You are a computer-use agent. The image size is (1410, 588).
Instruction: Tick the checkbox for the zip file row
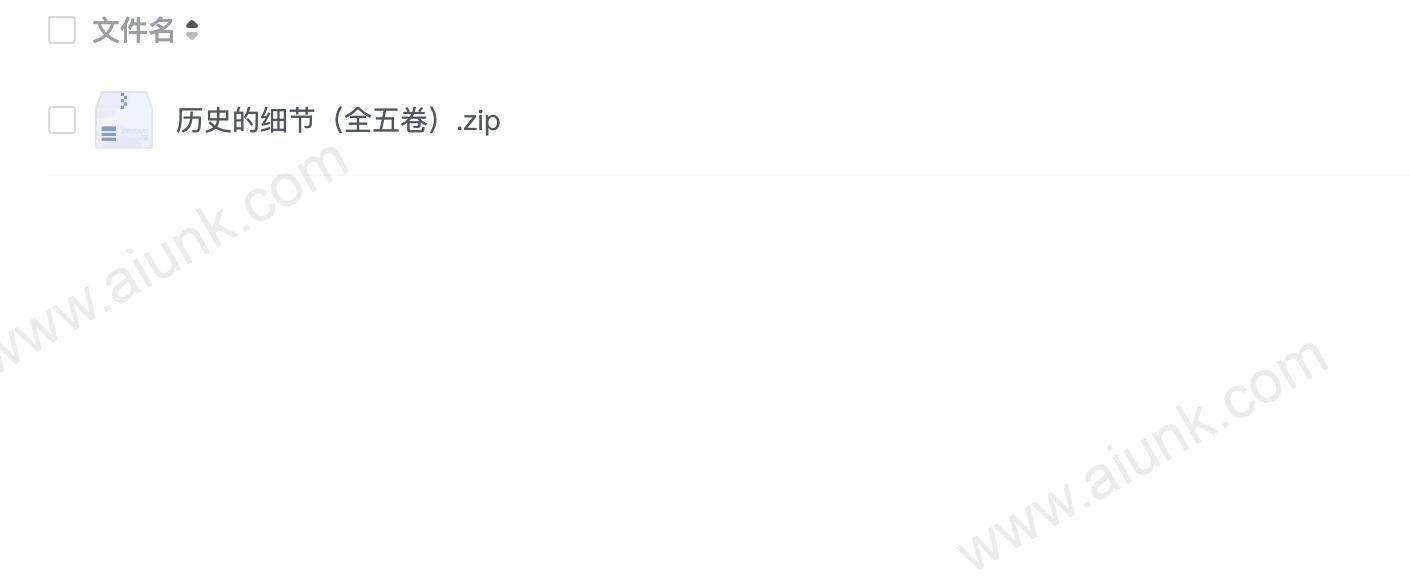pyautogui.click(x=62, y=120)
